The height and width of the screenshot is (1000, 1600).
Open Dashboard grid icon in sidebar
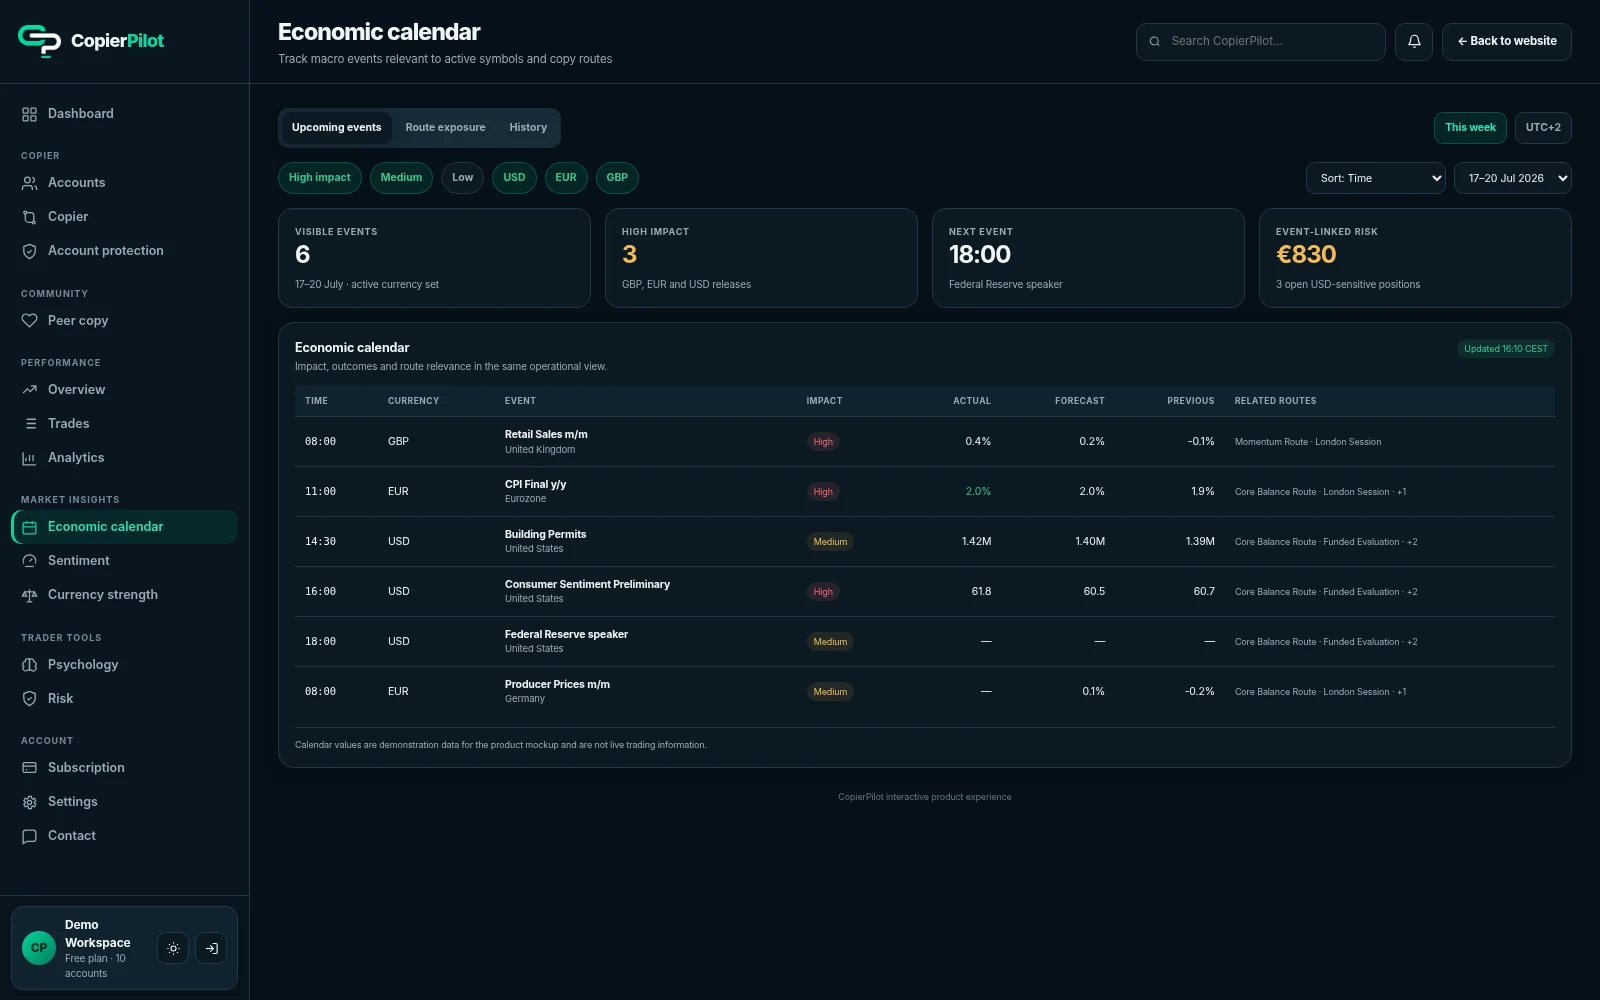click(29, 114)
